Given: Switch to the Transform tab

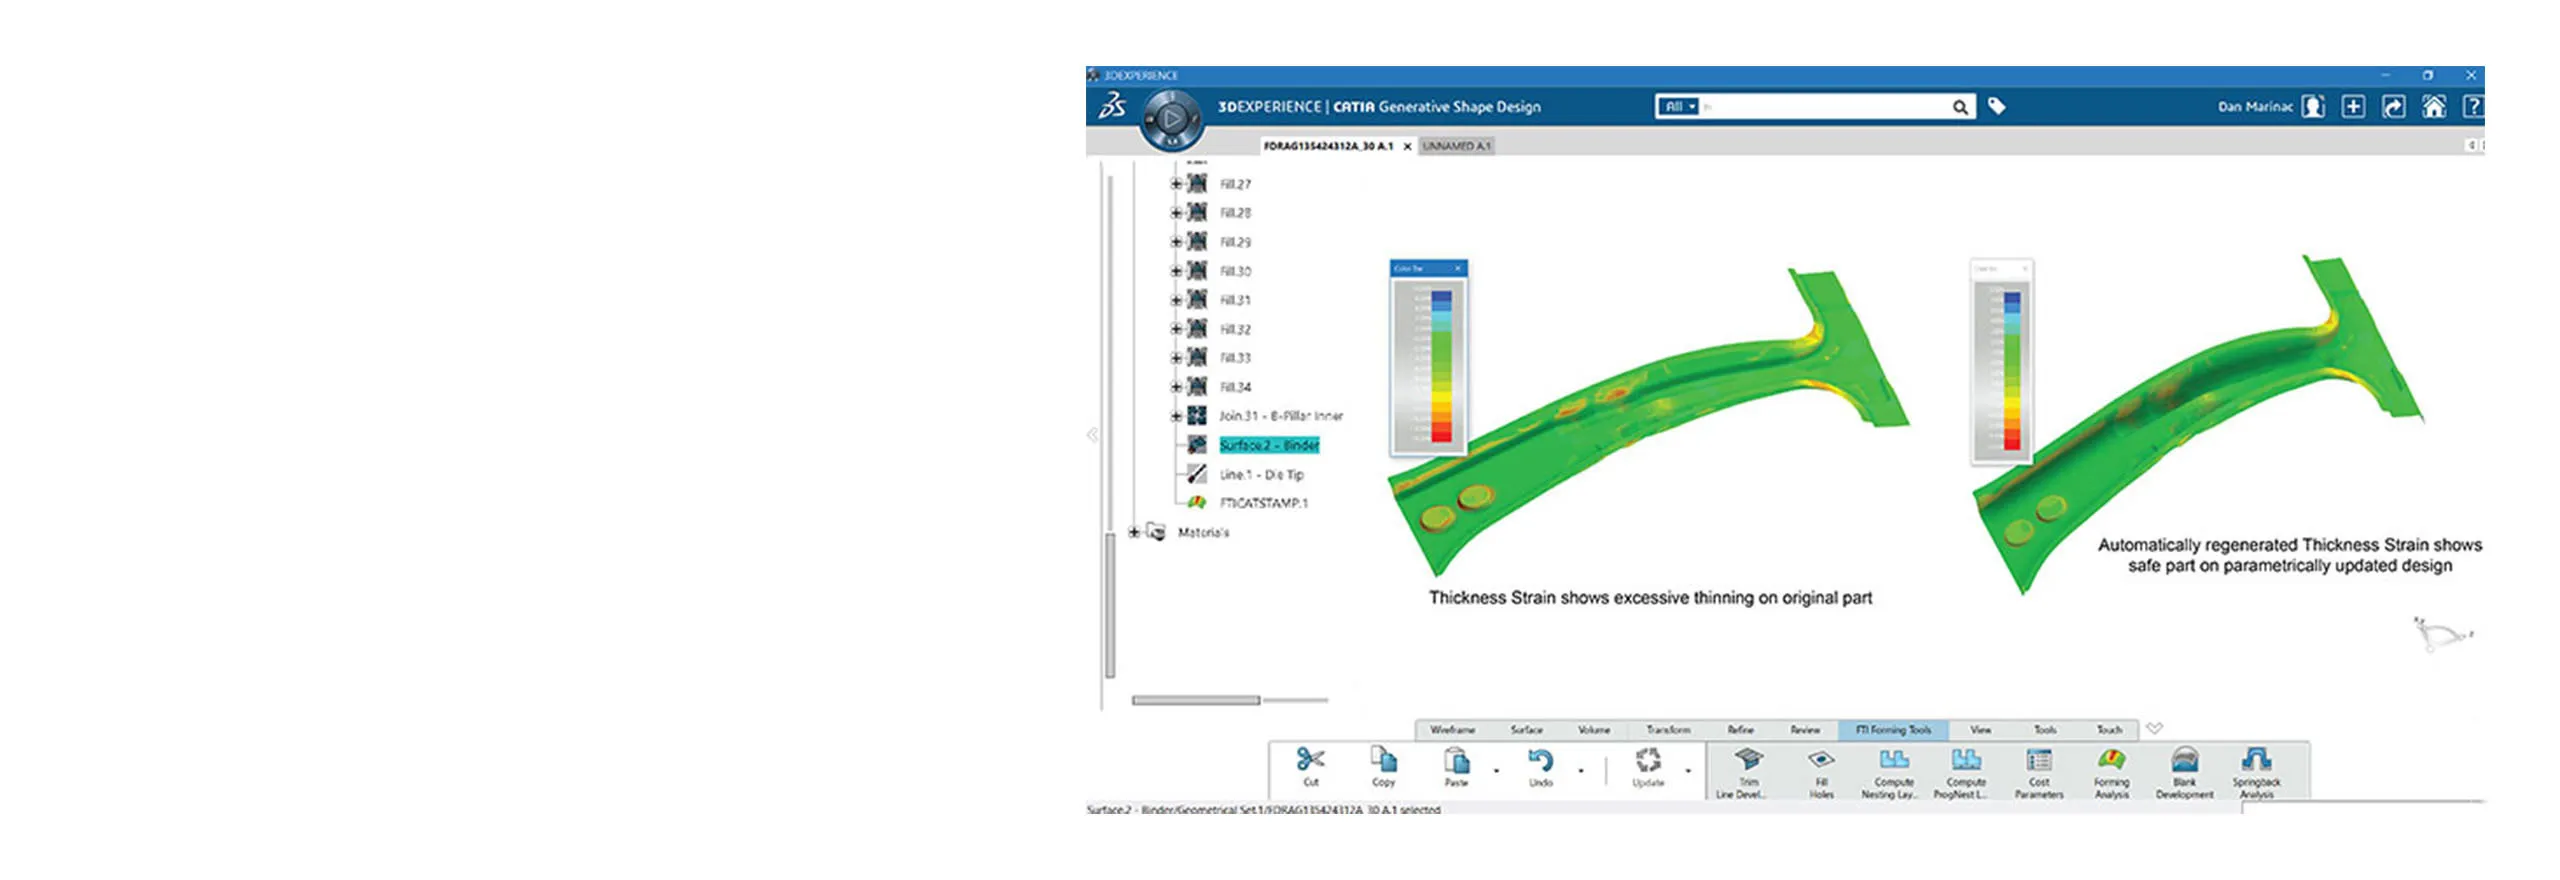Looking at the screenshot, I should pyautogui.click(x=1668, y=730).
